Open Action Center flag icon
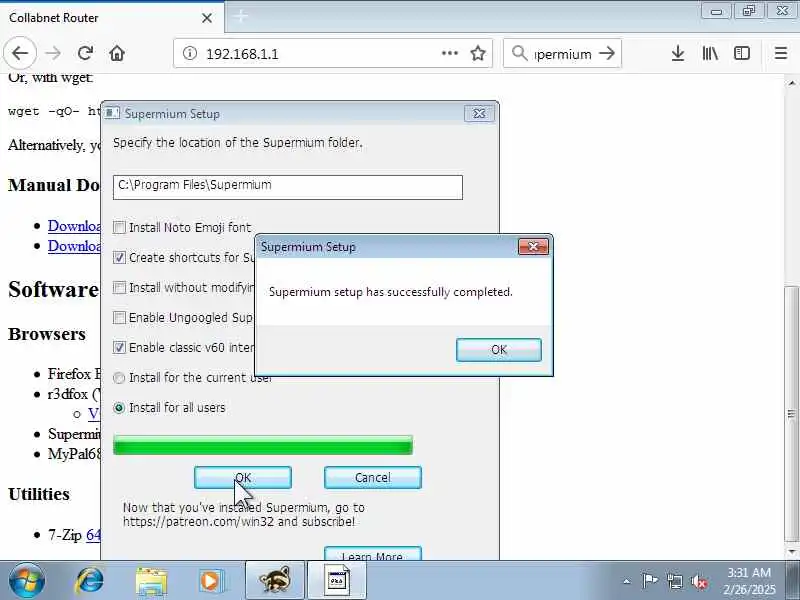This screenshot has height=600, width=800. click(x=649, y=581)
